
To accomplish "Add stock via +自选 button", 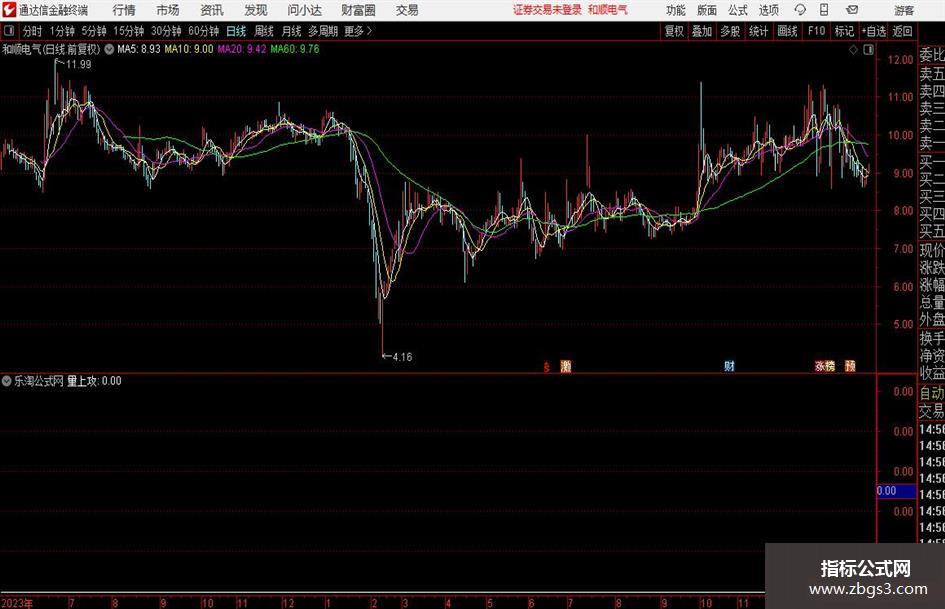I will click(874, 31).
